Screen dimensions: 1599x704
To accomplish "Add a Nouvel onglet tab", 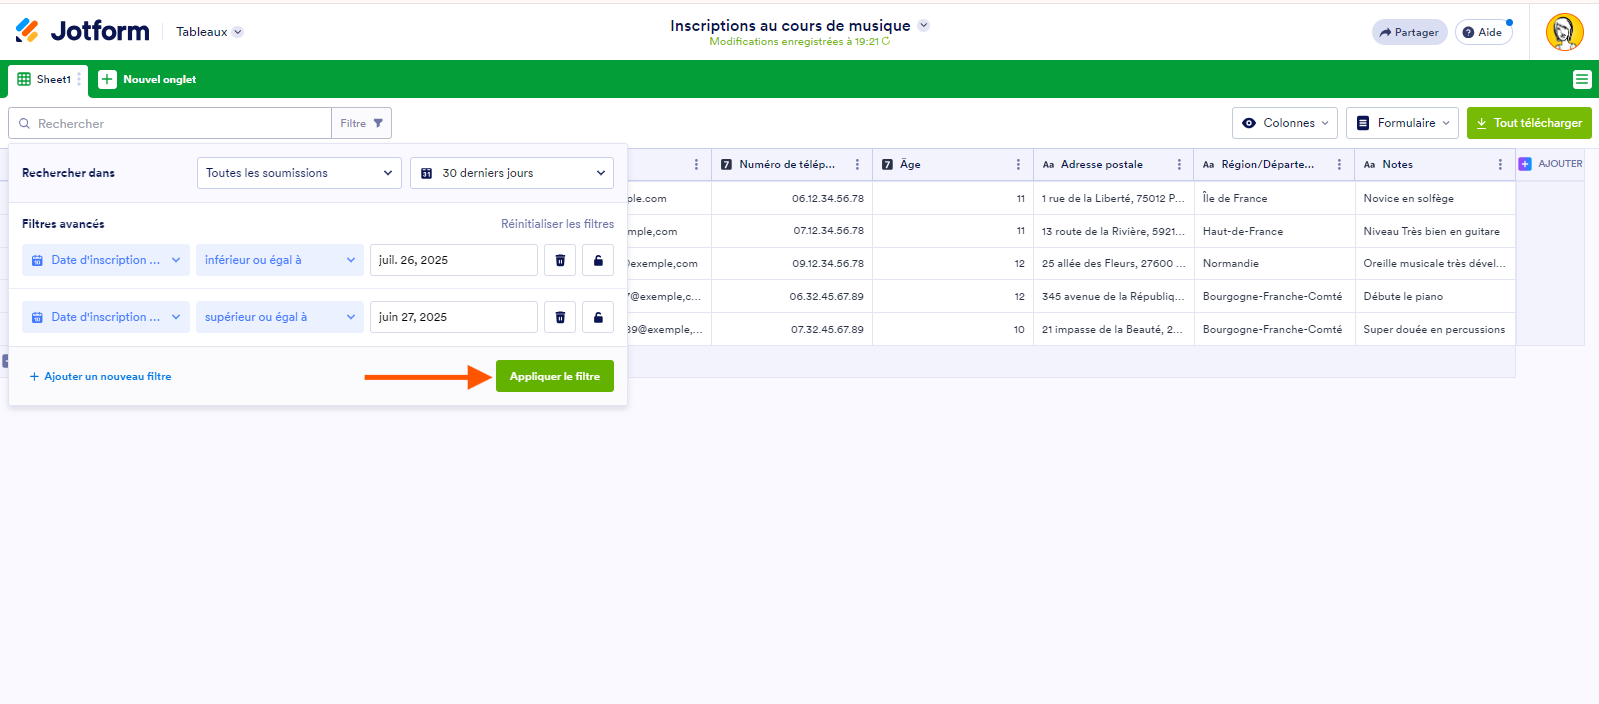I will tap(147, 79).
